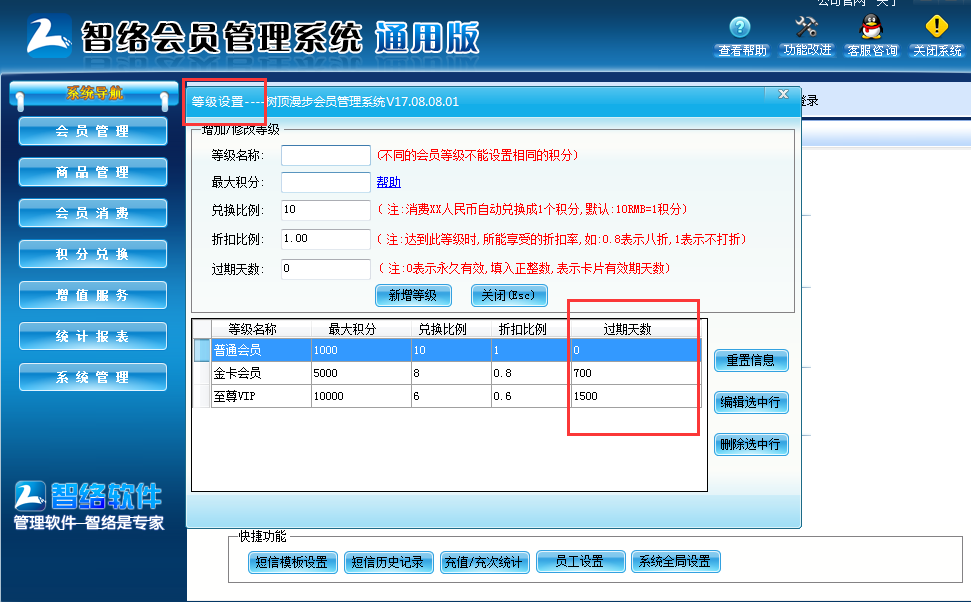This screenshot has height=602, width=971.
Task: Click the 过期天数 input field
Action: [326, 269]
